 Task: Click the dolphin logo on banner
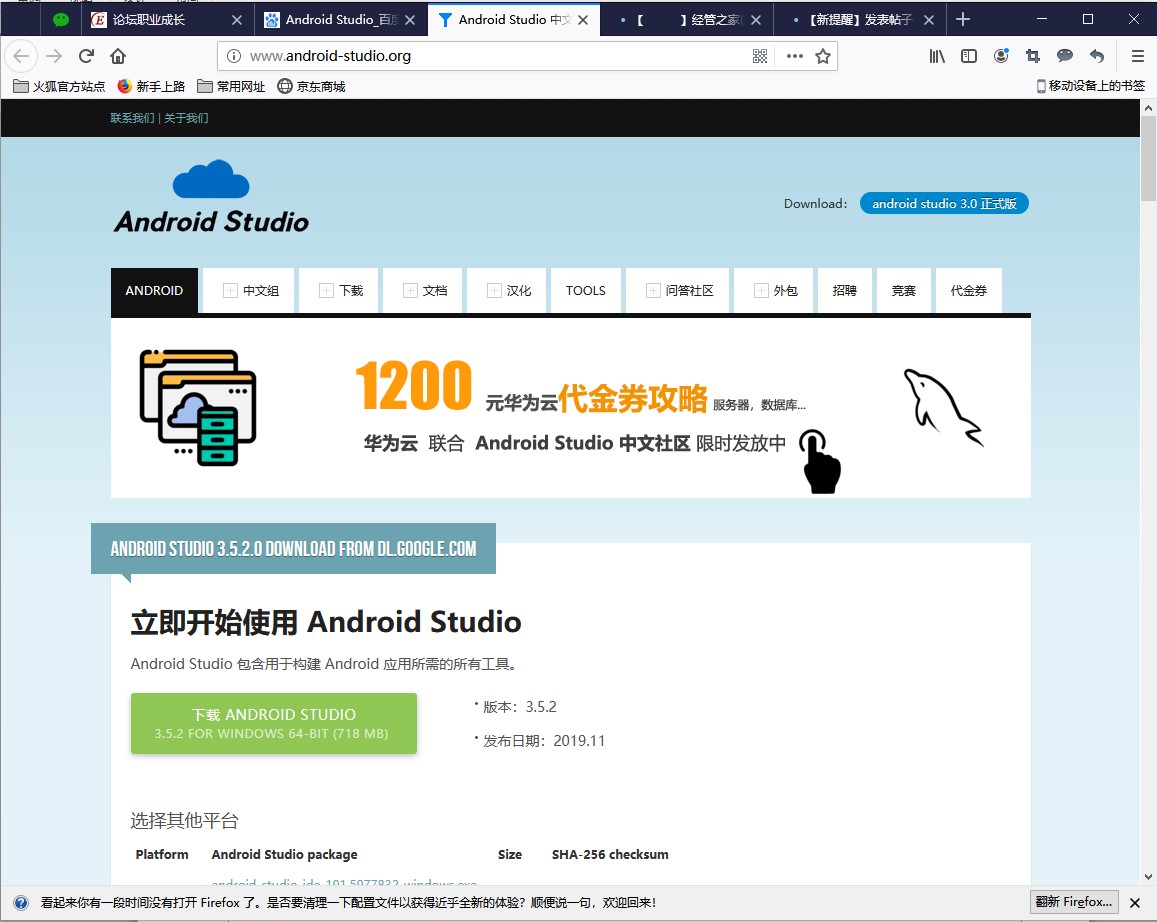point(944,408)
